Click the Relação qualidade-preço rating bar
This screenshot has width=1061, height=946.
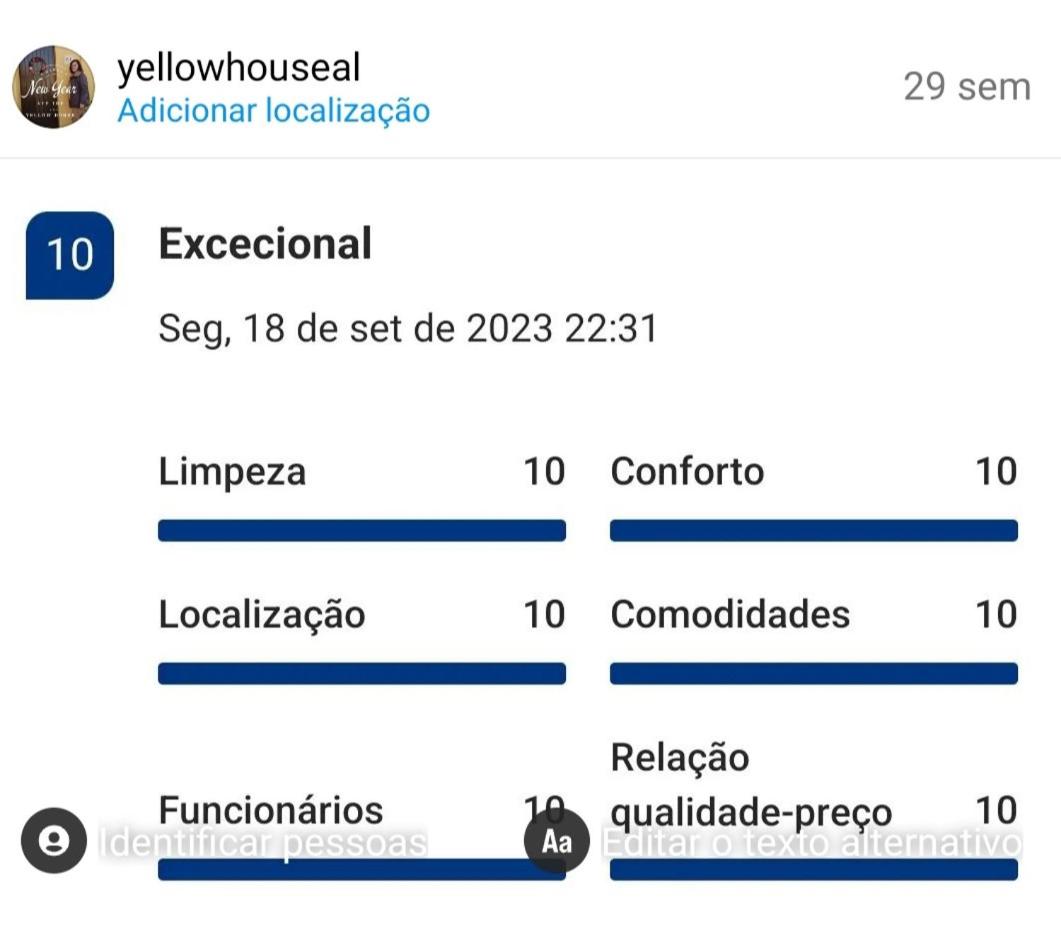(813, 870)
